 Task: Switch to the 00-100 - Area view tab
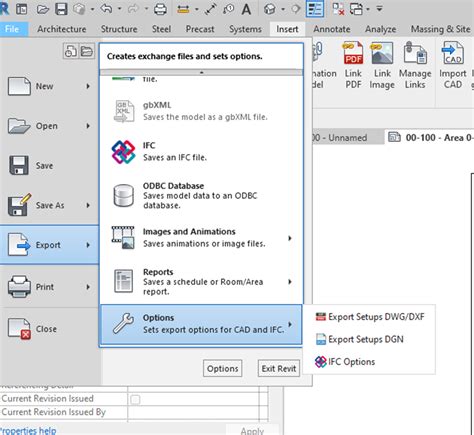tap(430, 137)
